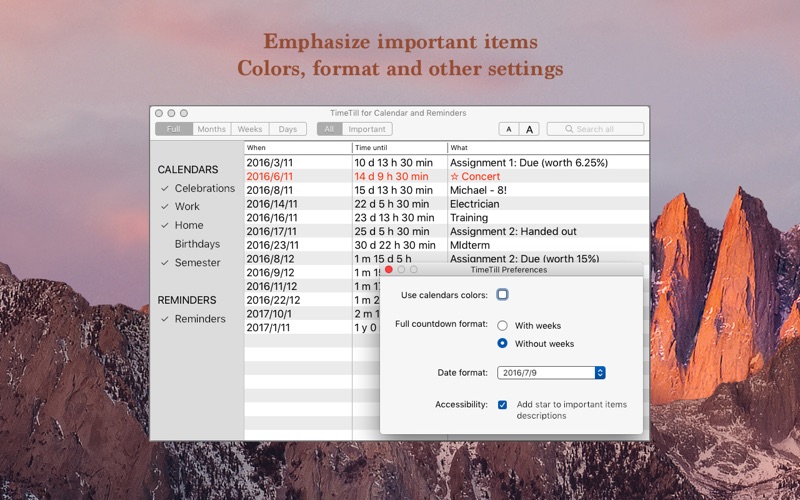Close the TimeTill Preferences window

[x=389, y=269]
